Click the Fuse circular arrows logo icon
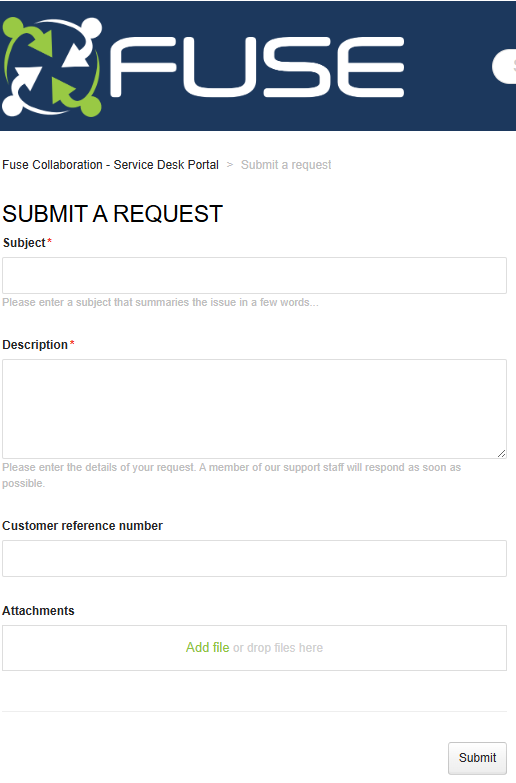516x783 pixels. (x=52, y=67)
